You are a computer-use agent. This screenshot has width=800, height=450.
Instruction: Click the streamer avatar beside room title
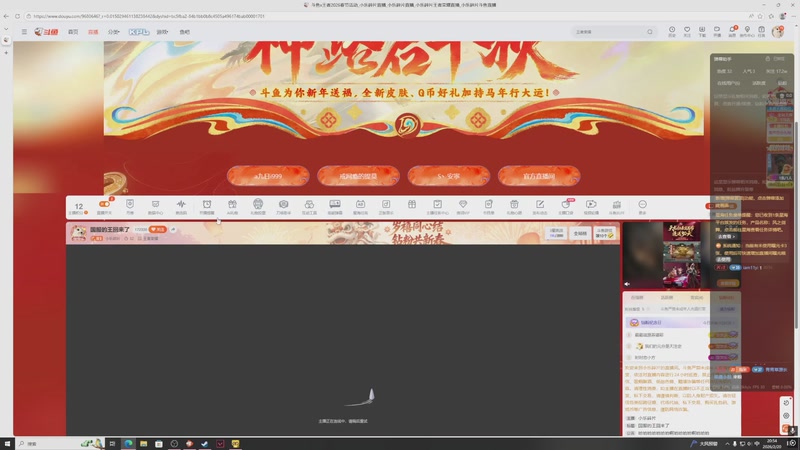coord(79,233)
